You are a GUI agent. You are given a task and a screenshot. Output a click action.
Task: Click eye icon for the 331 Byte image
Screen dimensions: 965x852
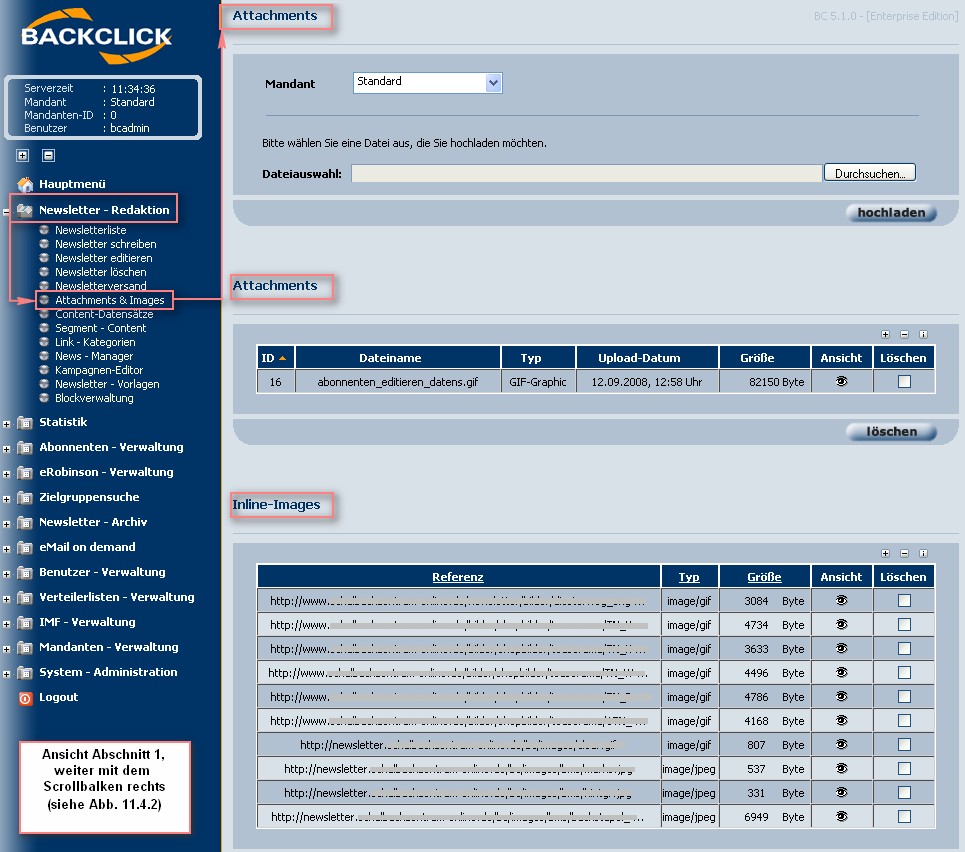point(841,793)
